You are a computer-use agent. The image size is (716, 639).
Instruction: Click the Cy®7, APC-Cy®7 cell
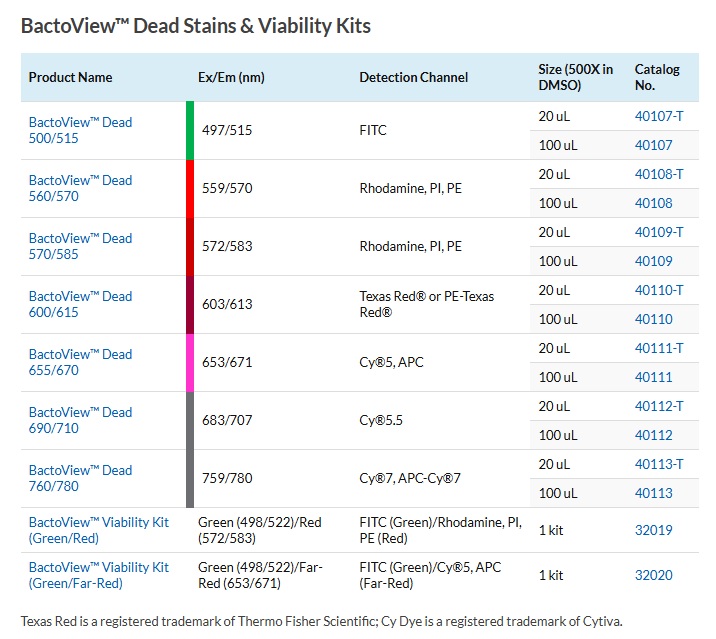tap(410, 479)
